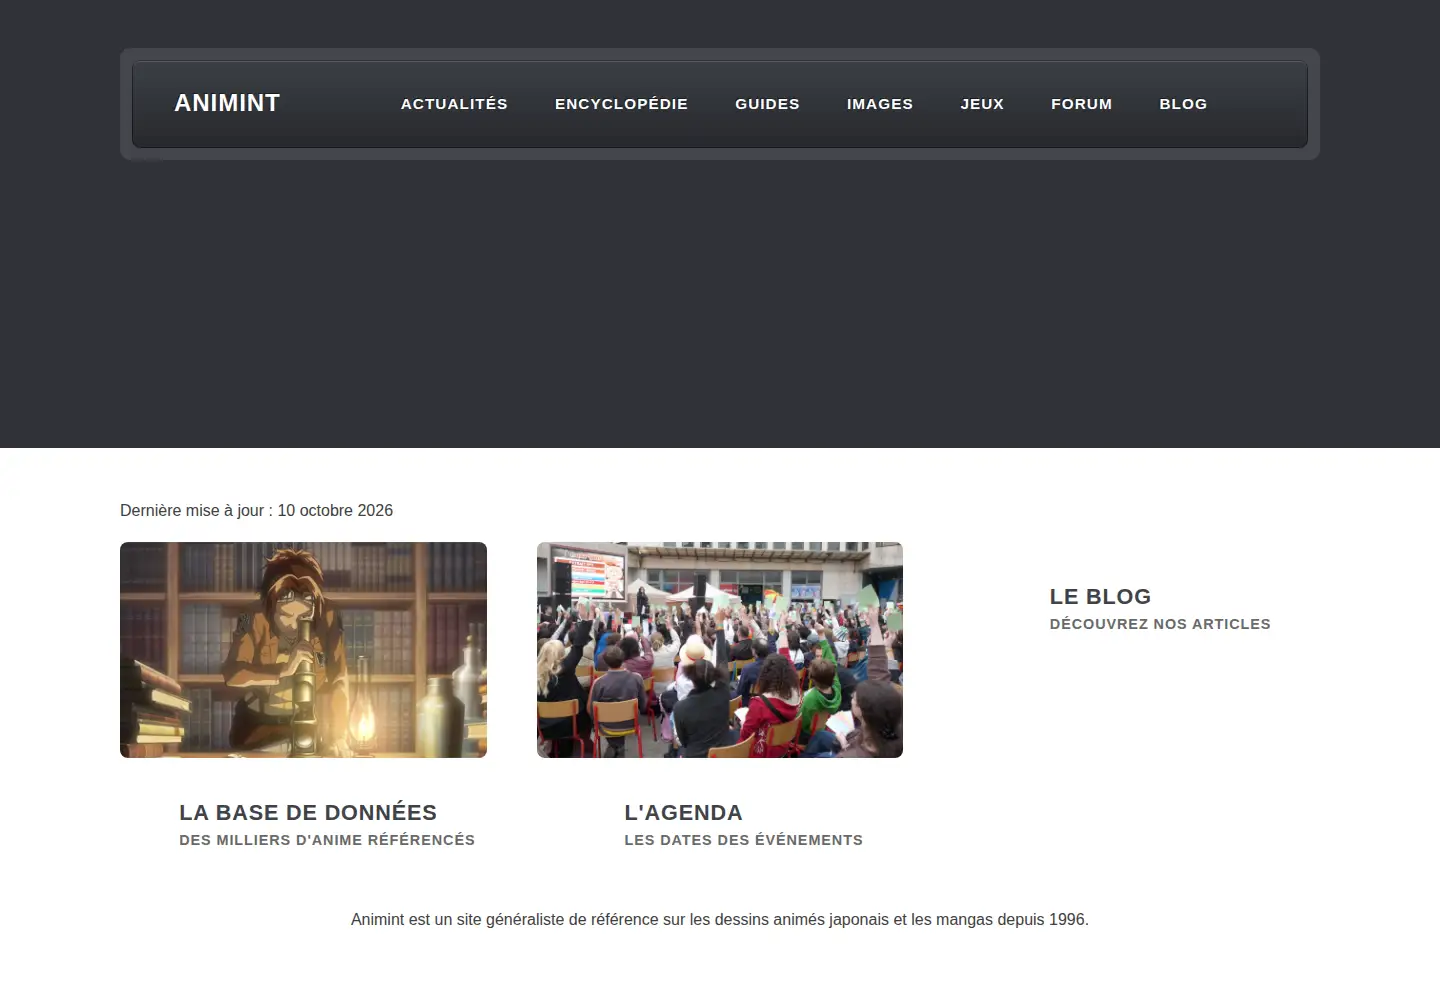The height and width of the screenshot is (1000, 1440).
Task: Click 'Les dates des événements' subtitle
Action: (743, 840)
